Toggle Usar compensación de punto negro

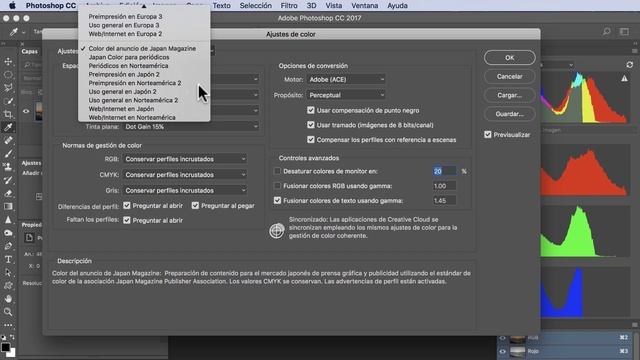point(311,110)
